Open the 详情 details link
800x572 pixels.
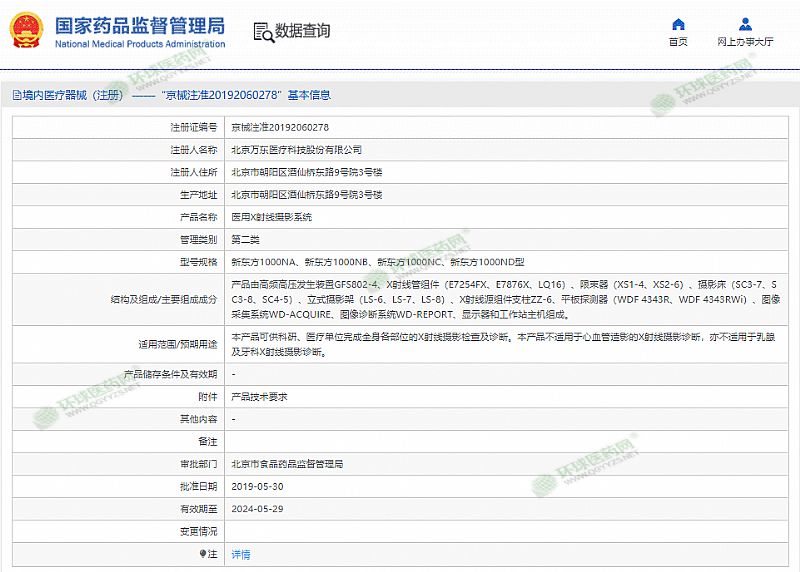241,553
